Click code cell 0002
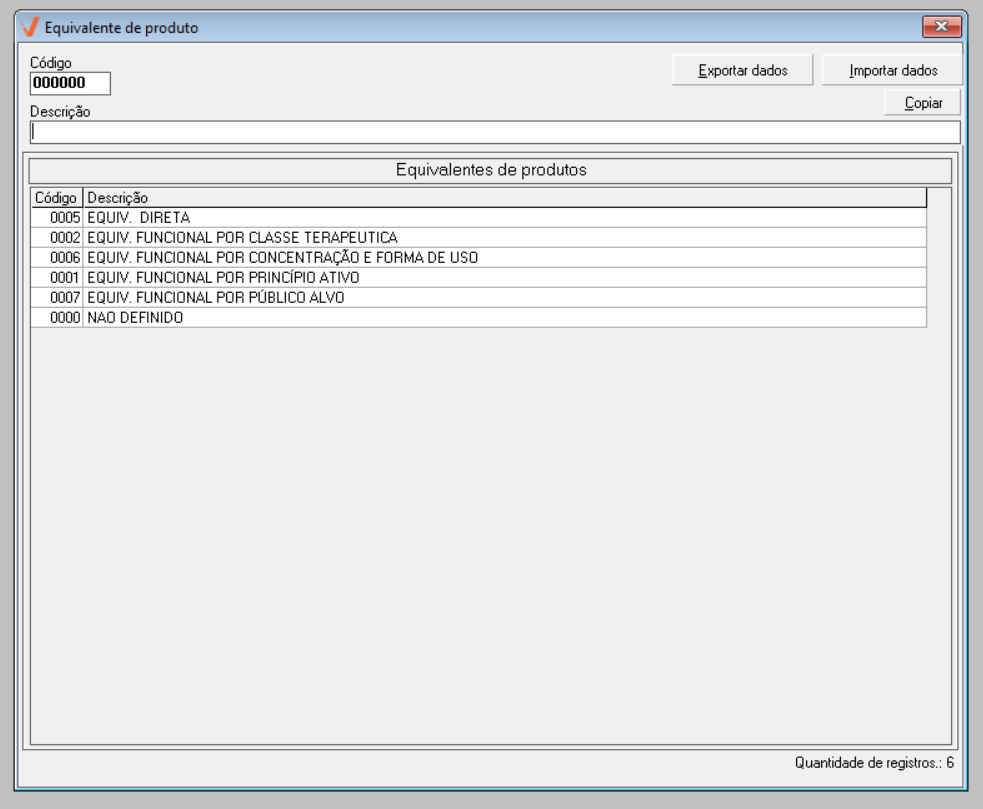The height and width of the screenshot is (809, 983). pyautogui.click(x=57, y=238)
